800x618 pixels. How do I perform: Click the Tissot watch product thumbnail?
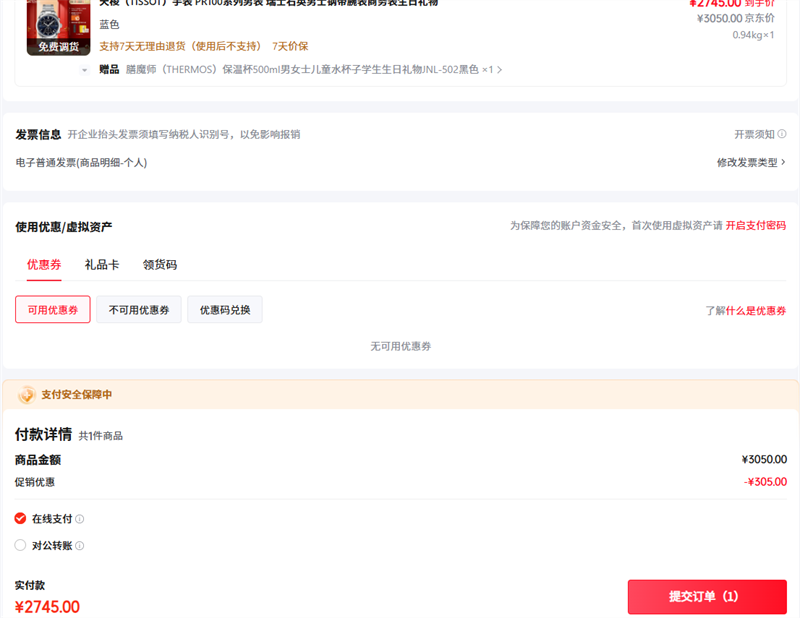[58, 18]
